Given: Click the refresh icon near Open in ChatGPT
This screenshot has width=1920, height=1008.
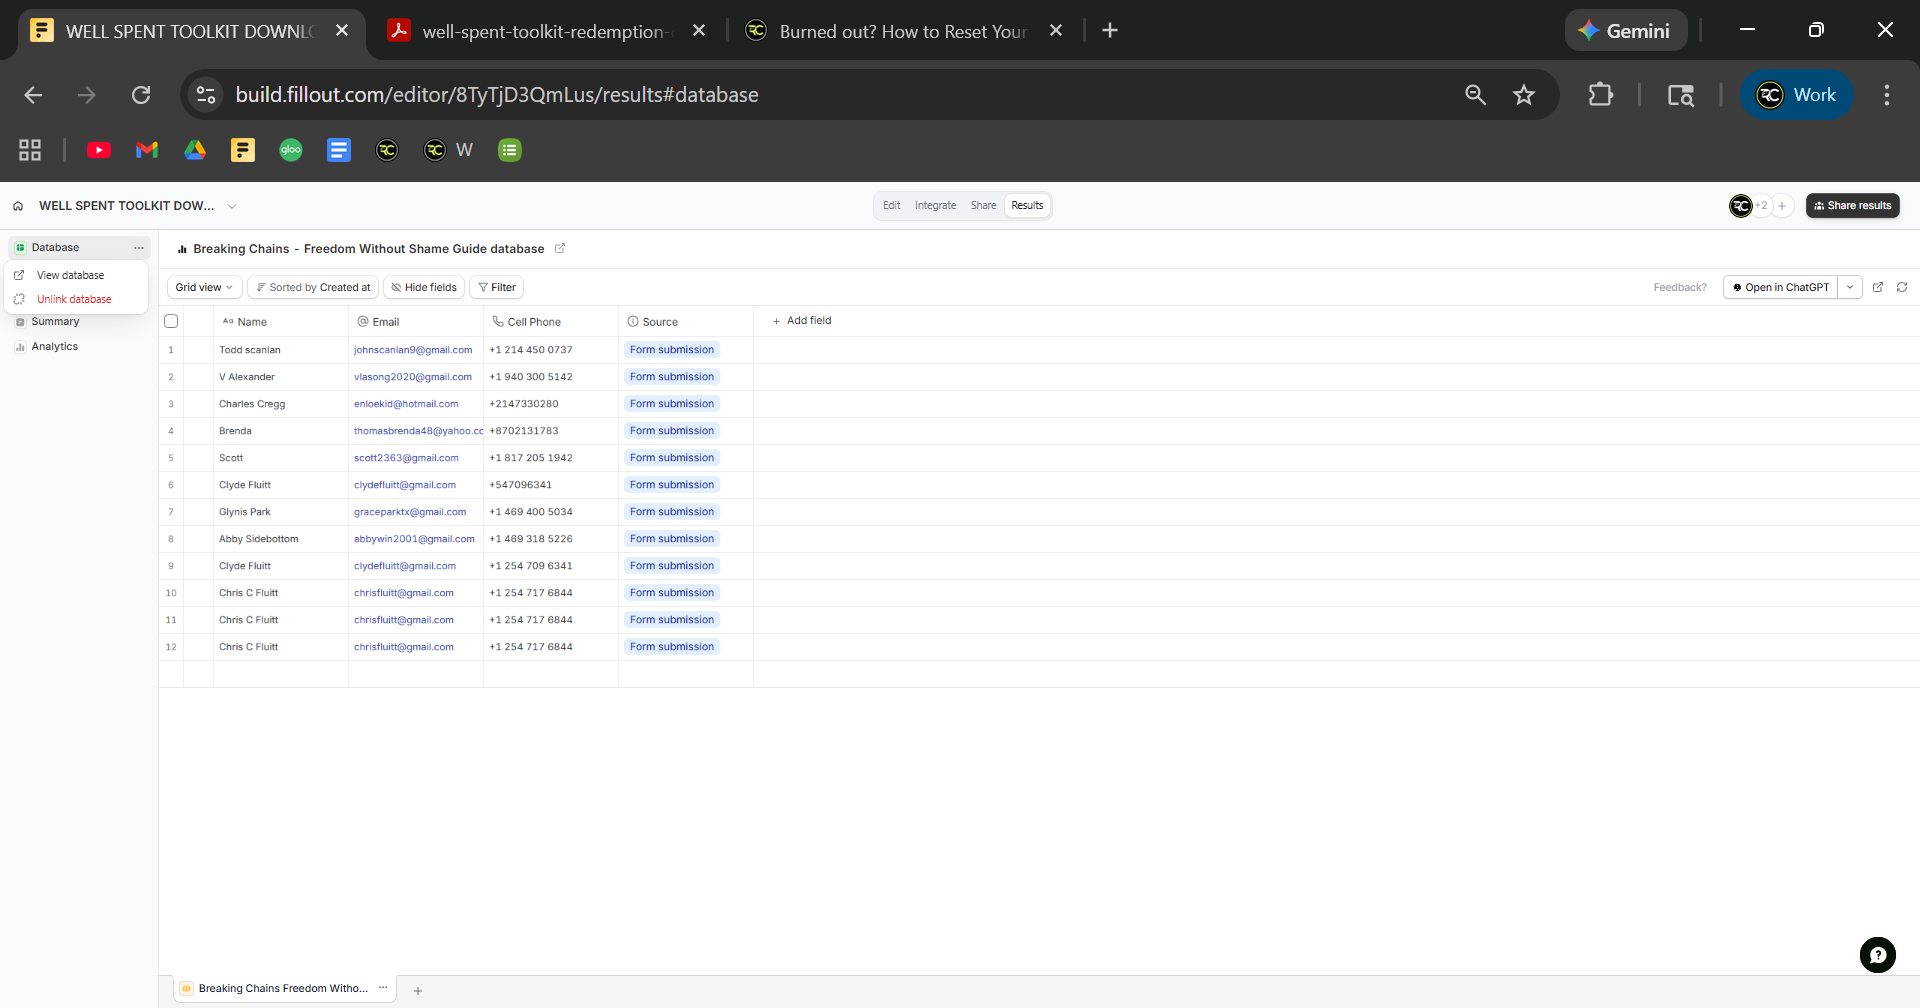Looking at the screenshot, I should click(1902, 287).
